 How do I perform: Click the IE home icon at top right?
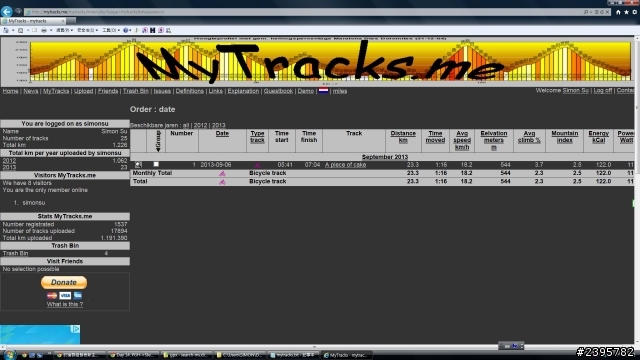point(618,12)
